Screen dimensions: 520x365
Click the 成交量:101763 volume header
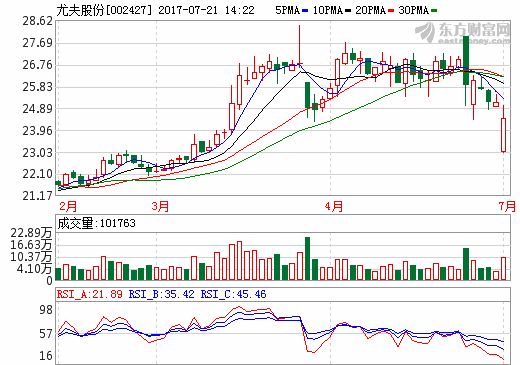[x=97, y=223]
